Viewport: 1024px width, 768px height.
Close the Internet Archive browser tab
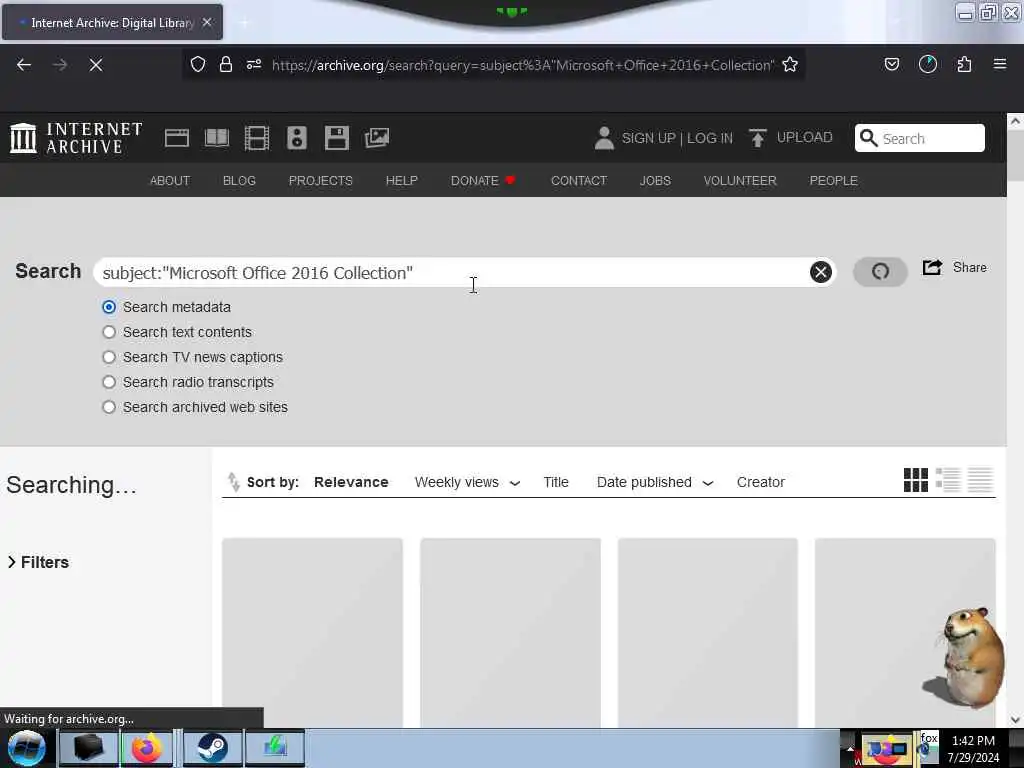(206, 22)
